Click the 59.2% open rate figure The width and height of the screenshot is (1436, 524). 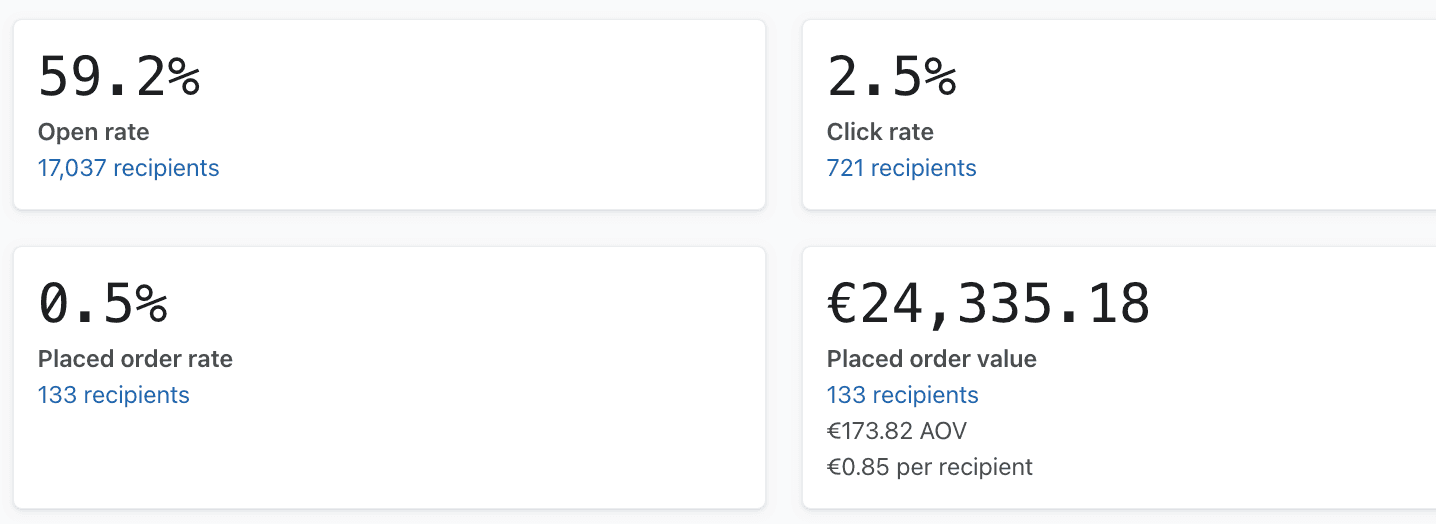click(119, 77)
